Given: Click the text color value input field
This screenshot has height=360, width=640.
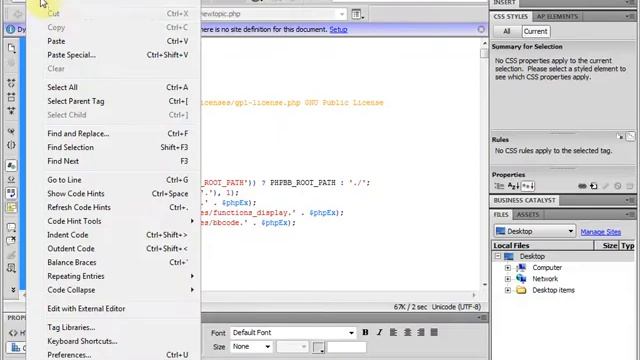Looking at the screenshot, I should [347, 347].
